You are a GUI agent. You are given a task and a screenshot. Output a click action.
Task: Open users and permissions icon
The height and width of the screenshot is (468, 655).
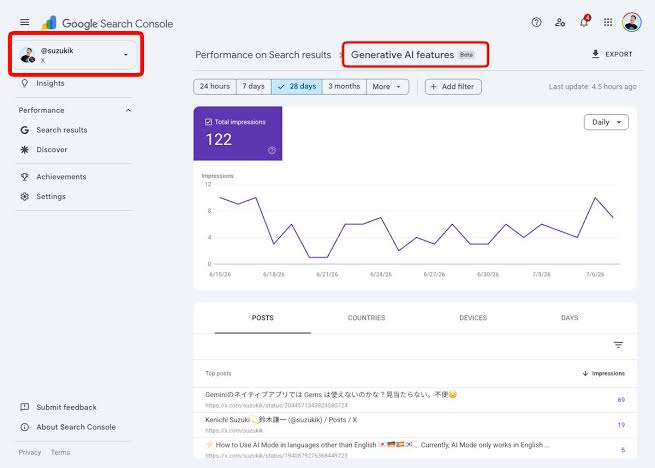[x=560, y=22]
